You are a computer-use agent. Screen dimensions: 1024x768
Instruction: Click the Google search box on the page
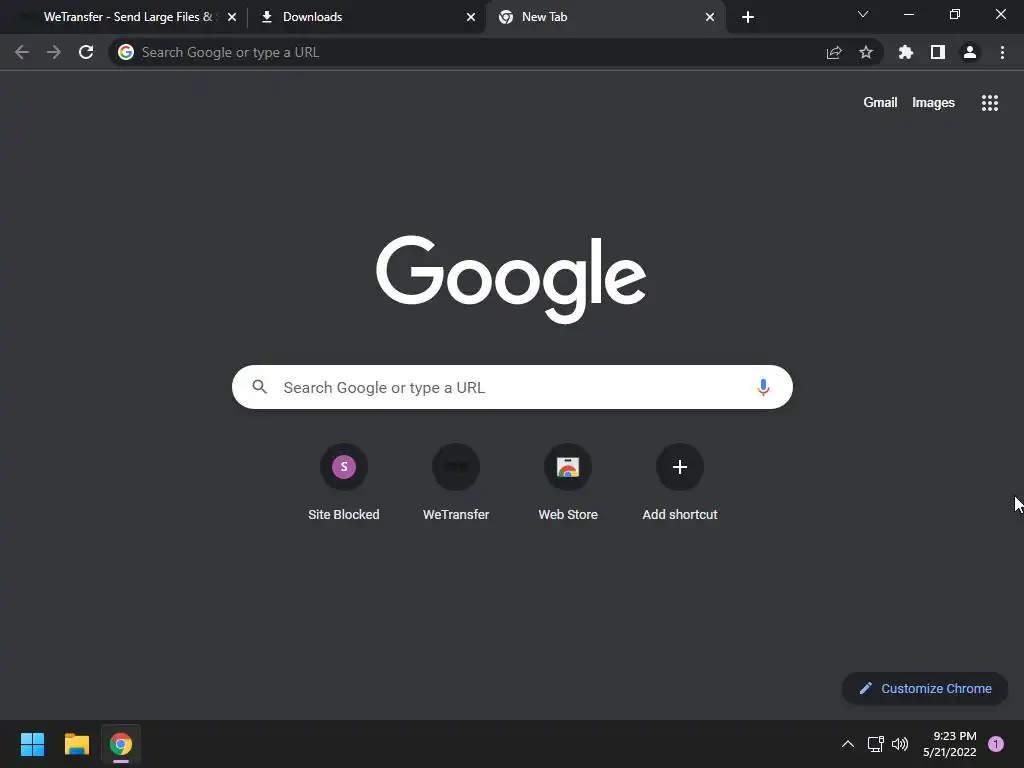click(513, 387)
